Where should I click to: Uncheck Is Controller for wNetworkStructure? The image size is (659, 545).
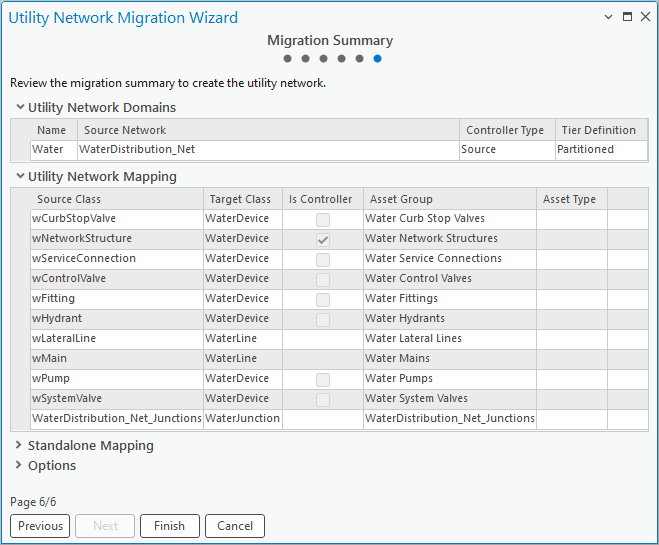(323, 239)
